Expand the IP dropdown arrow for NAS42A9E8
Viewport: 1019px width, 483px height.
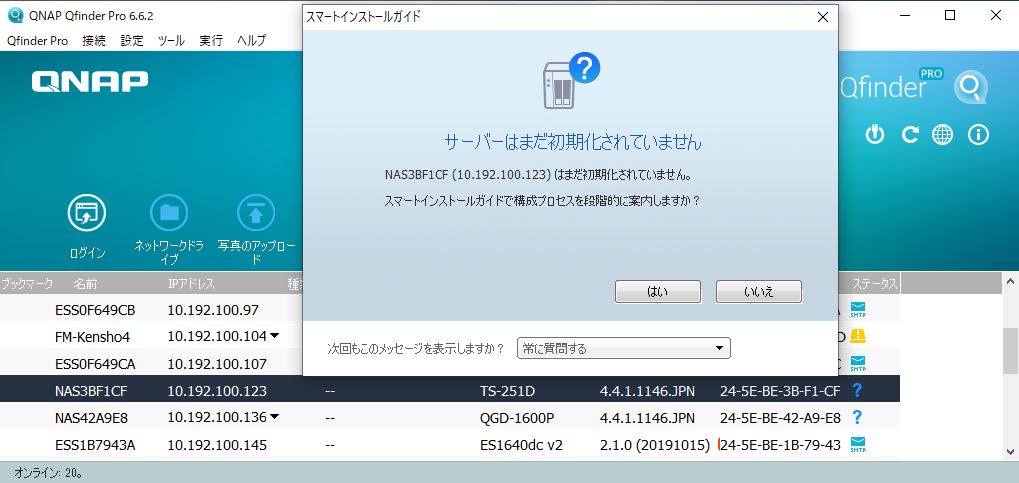[274, 417]
